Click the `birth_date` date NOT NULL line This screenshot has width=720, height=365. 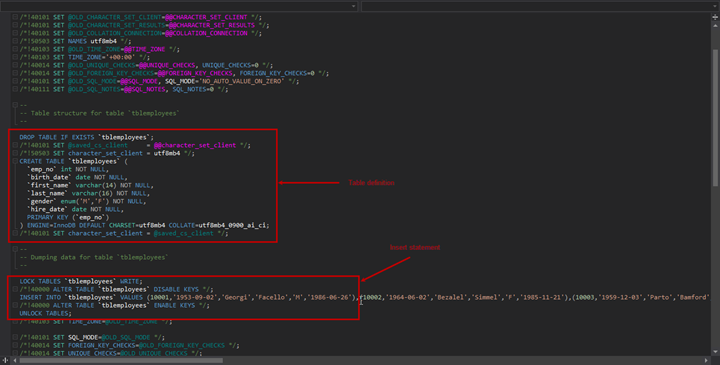(x=77, y=177)
